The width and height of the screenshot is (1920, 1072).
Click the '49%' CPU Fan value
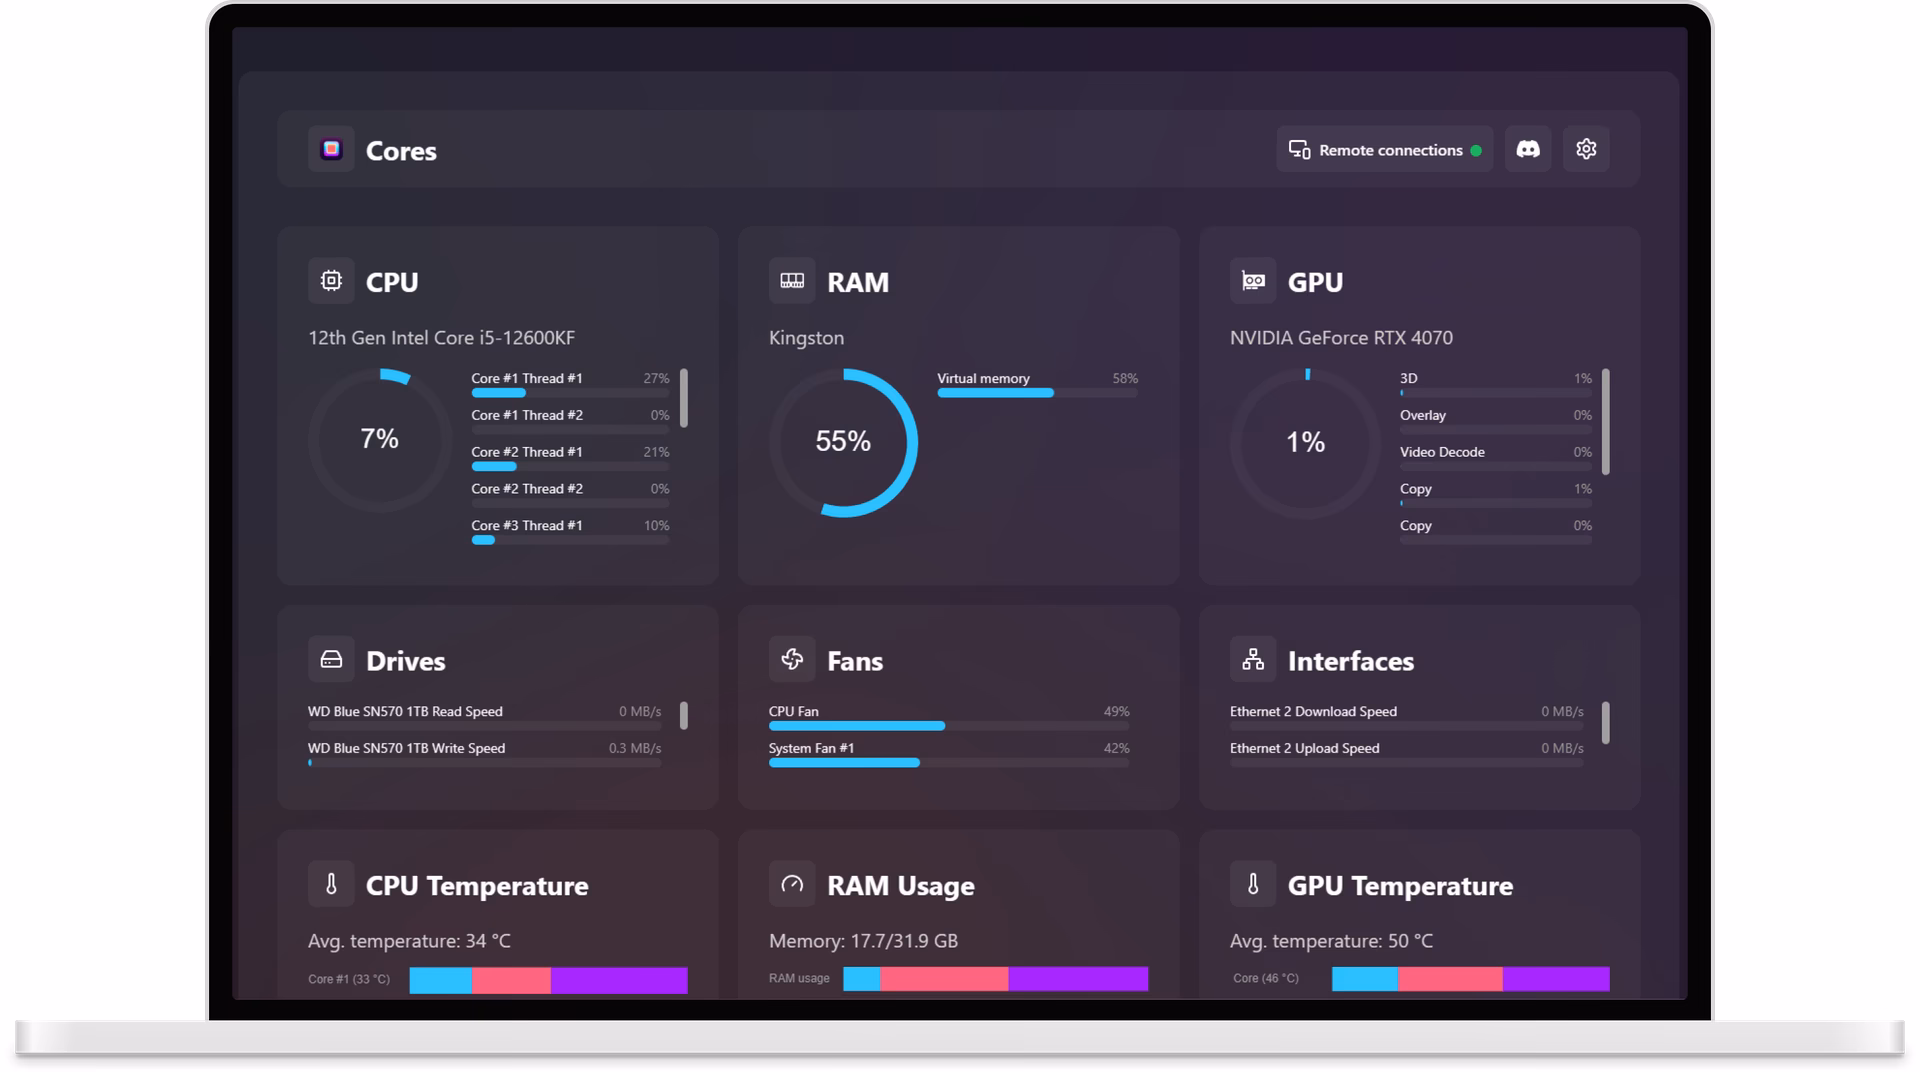tap(1116, 711)
